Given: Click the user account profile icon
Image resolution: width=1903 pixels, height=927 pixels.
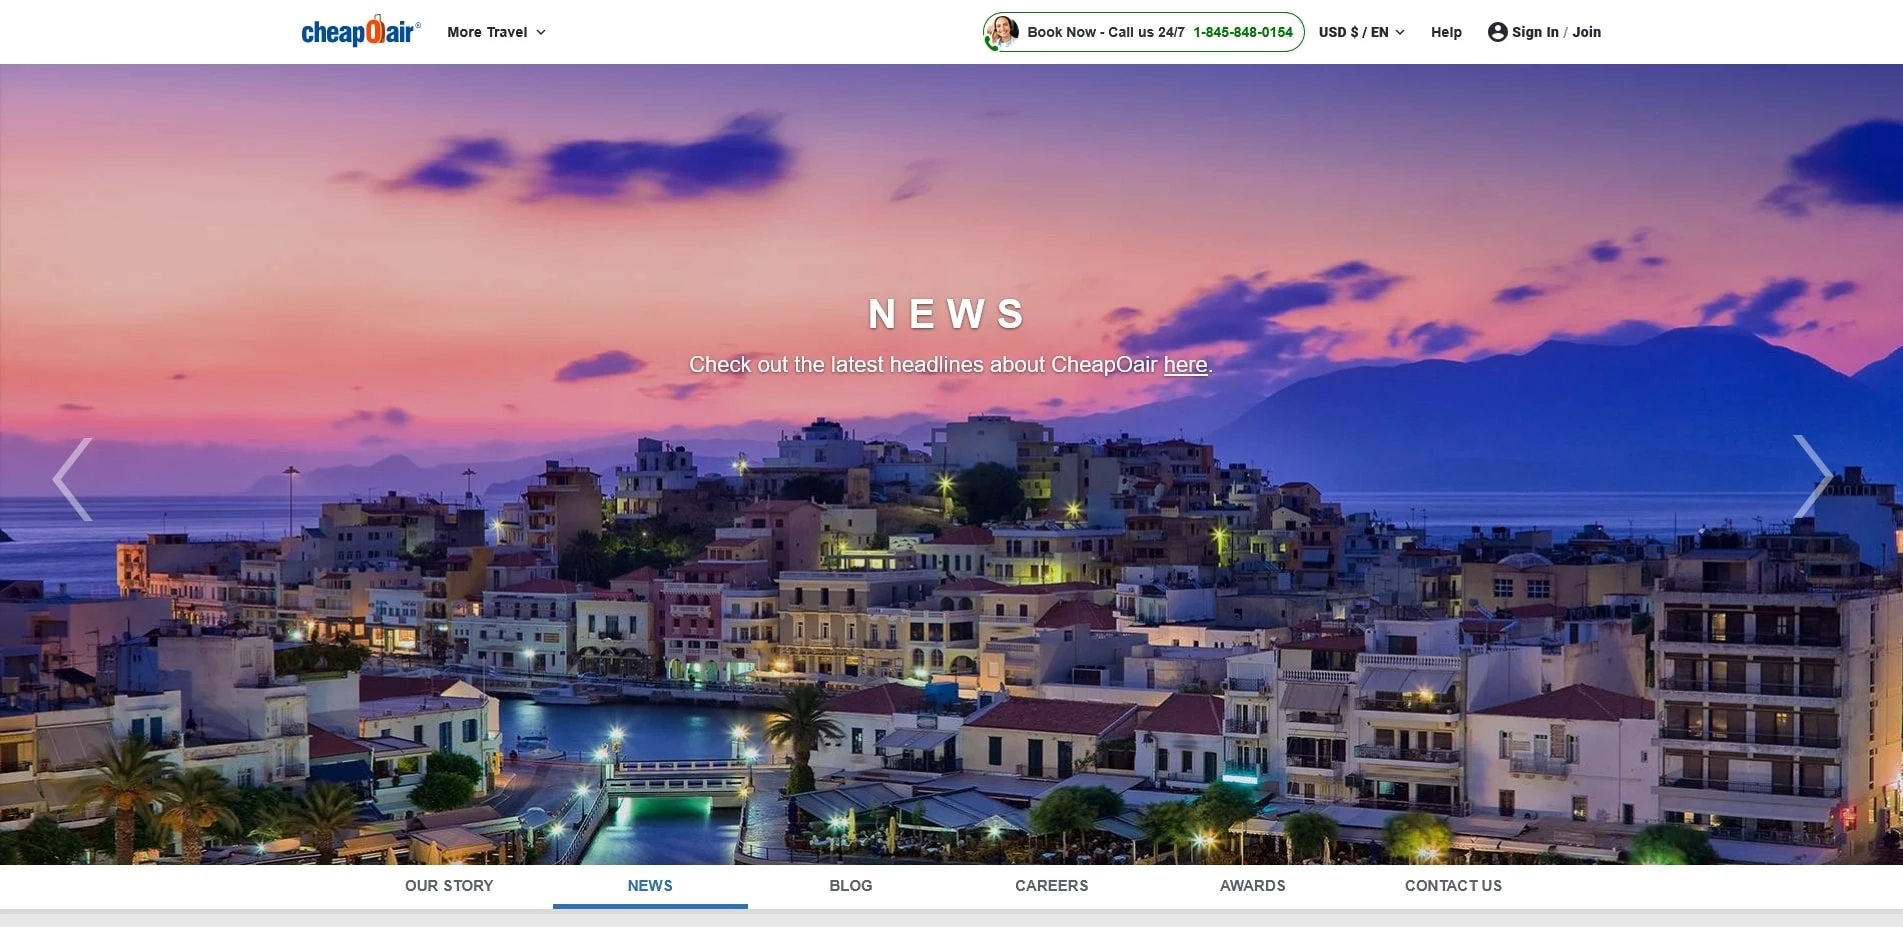Looking at the screenshot, I should 1497,32.
